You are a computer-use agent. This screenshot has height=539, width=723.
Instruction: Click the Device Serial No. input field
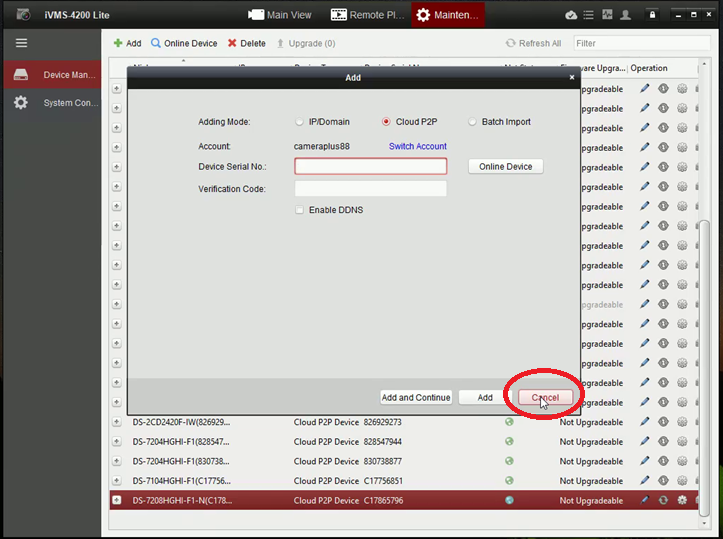370,167
